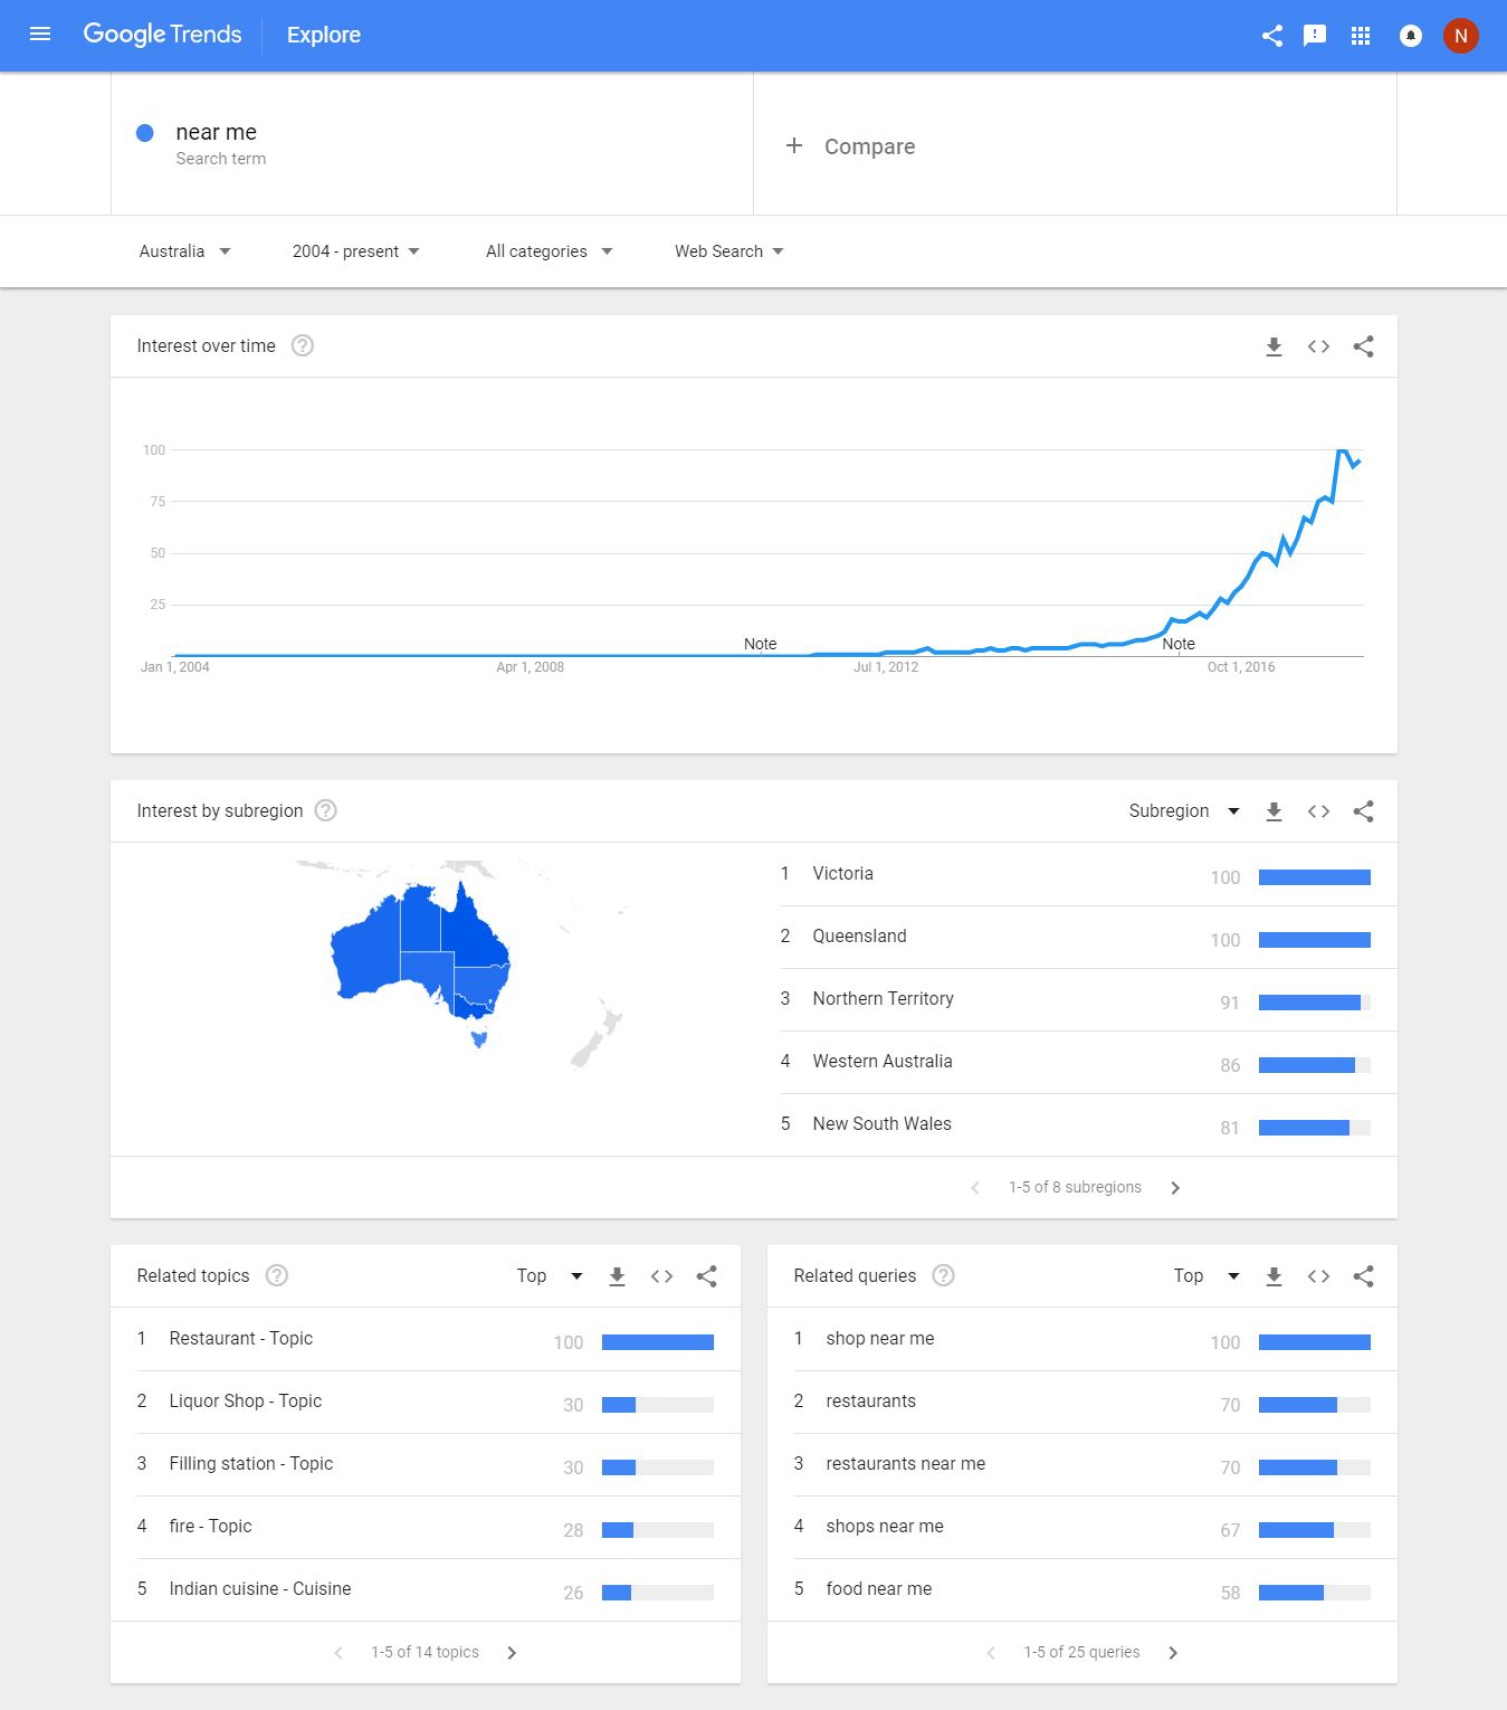Download Interest by subregion data
The image size is (1507, 1710).
tap(1273, 812)
